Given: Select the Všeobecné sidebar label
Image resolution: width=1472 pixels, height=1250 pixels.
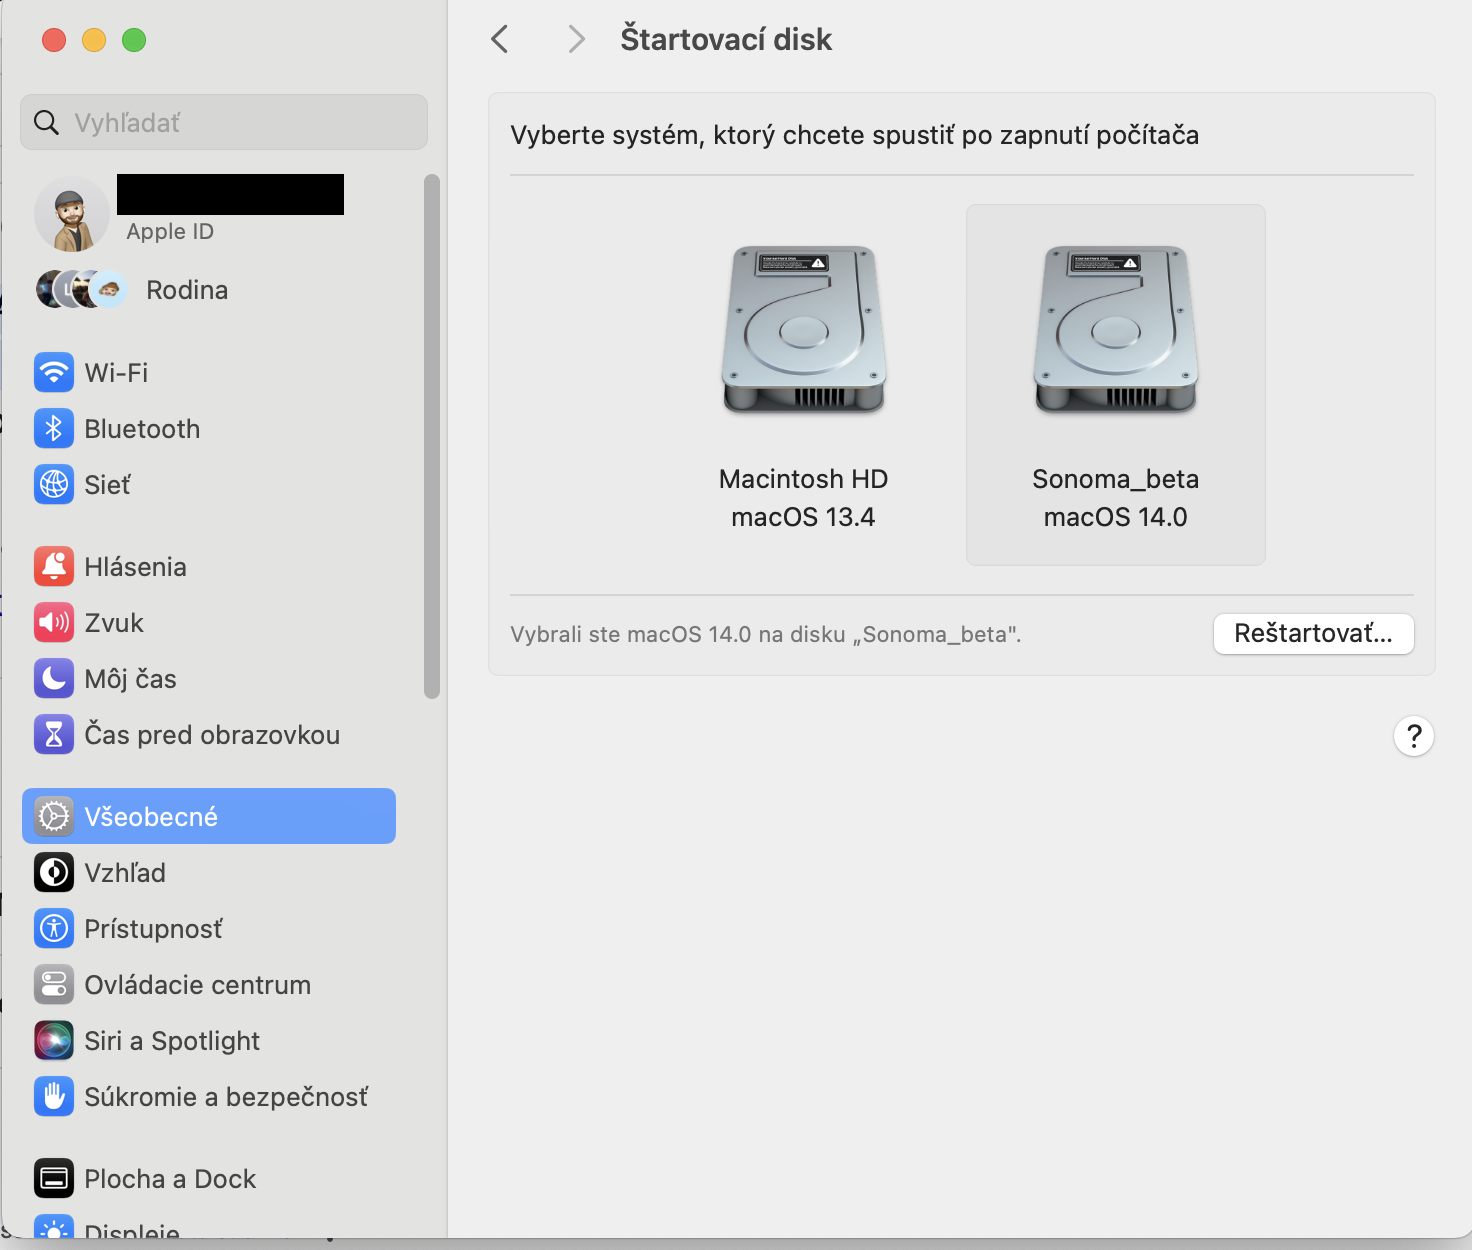Looking at the screenshot, I should [x=151, y=817].
